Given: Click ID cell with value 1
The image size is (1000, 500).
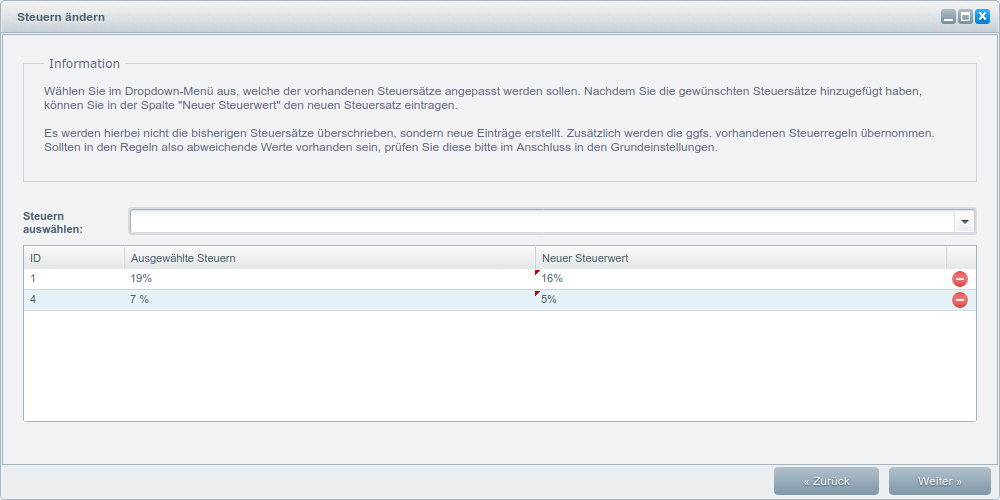Looking at the screenshot, I should 74,279.
